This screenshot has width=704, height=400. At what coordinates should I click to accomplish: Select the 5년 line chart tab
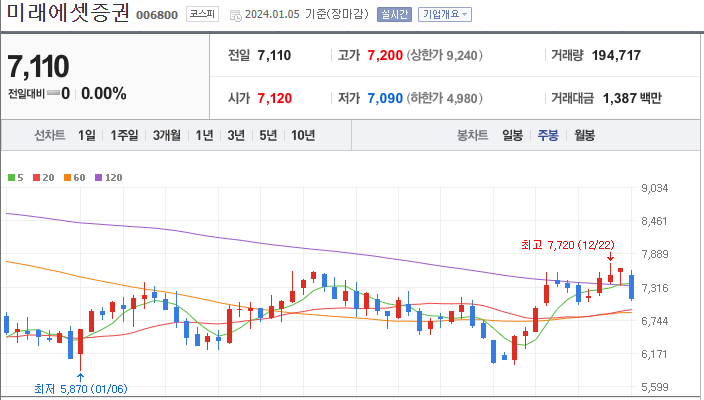pos(268,135)
